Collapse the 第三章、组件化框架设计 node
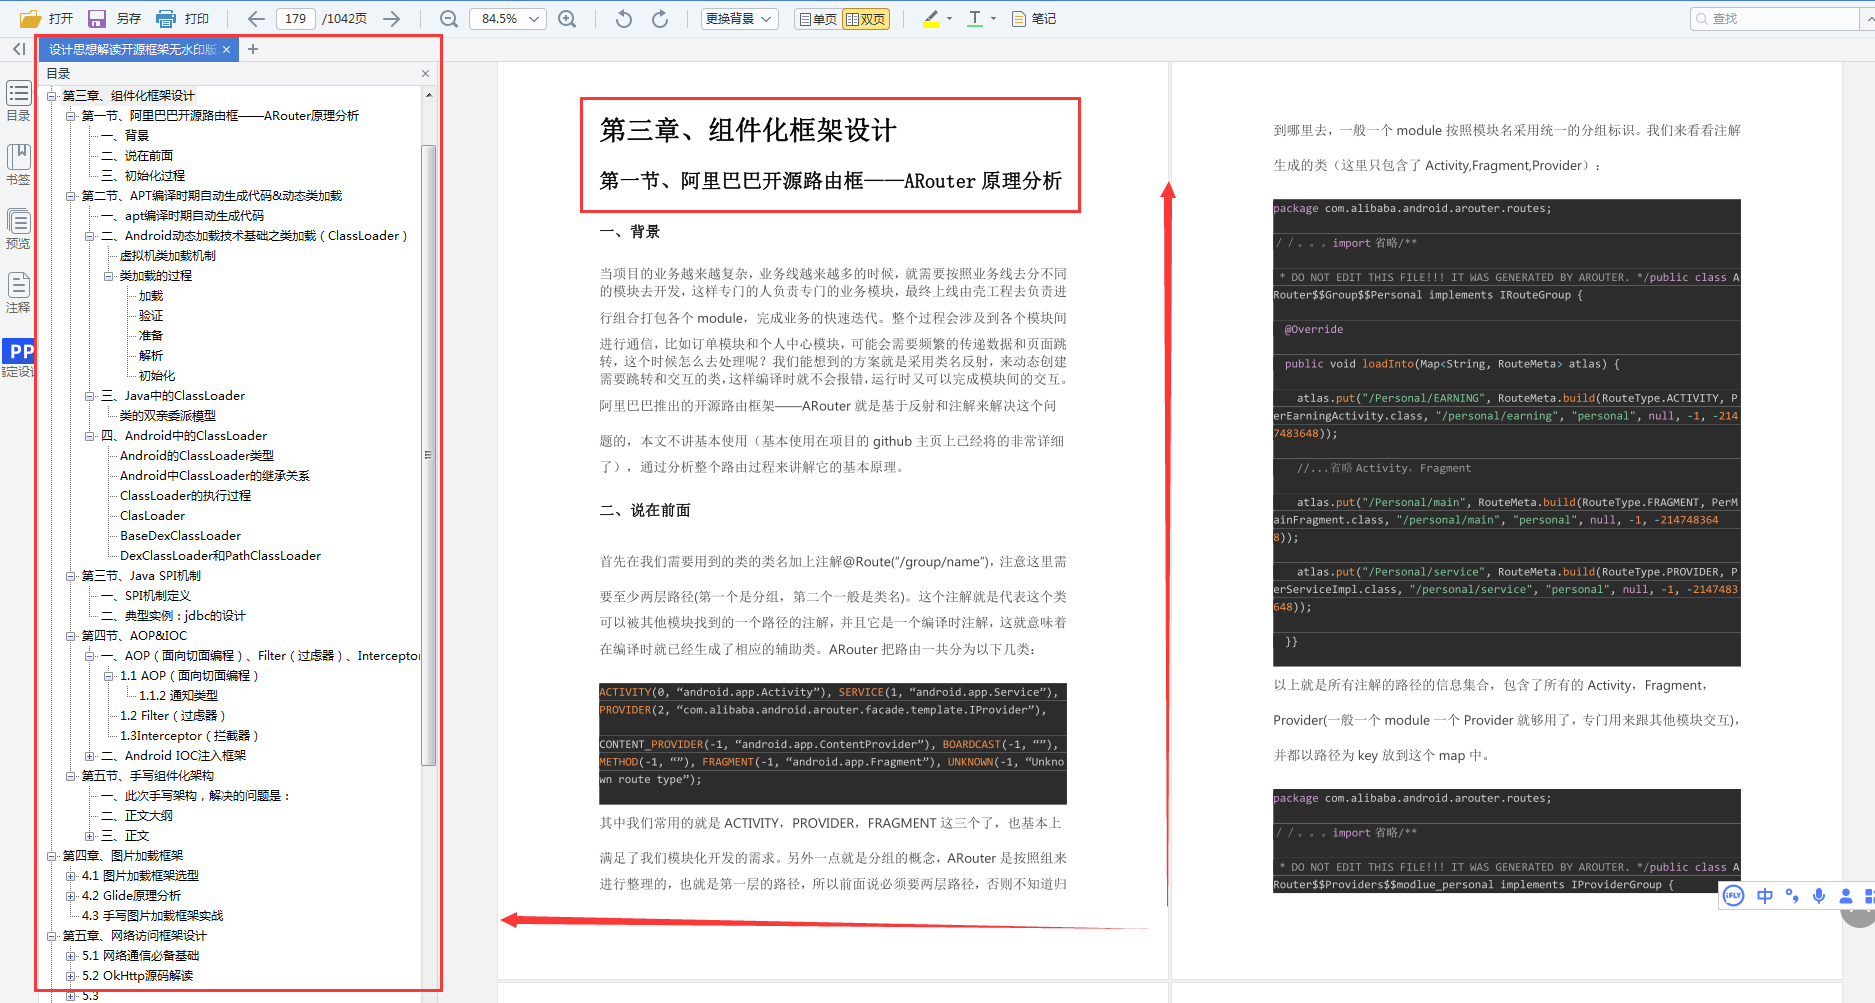This screenshot has height=1003, width=1875. tap(52, 96)
